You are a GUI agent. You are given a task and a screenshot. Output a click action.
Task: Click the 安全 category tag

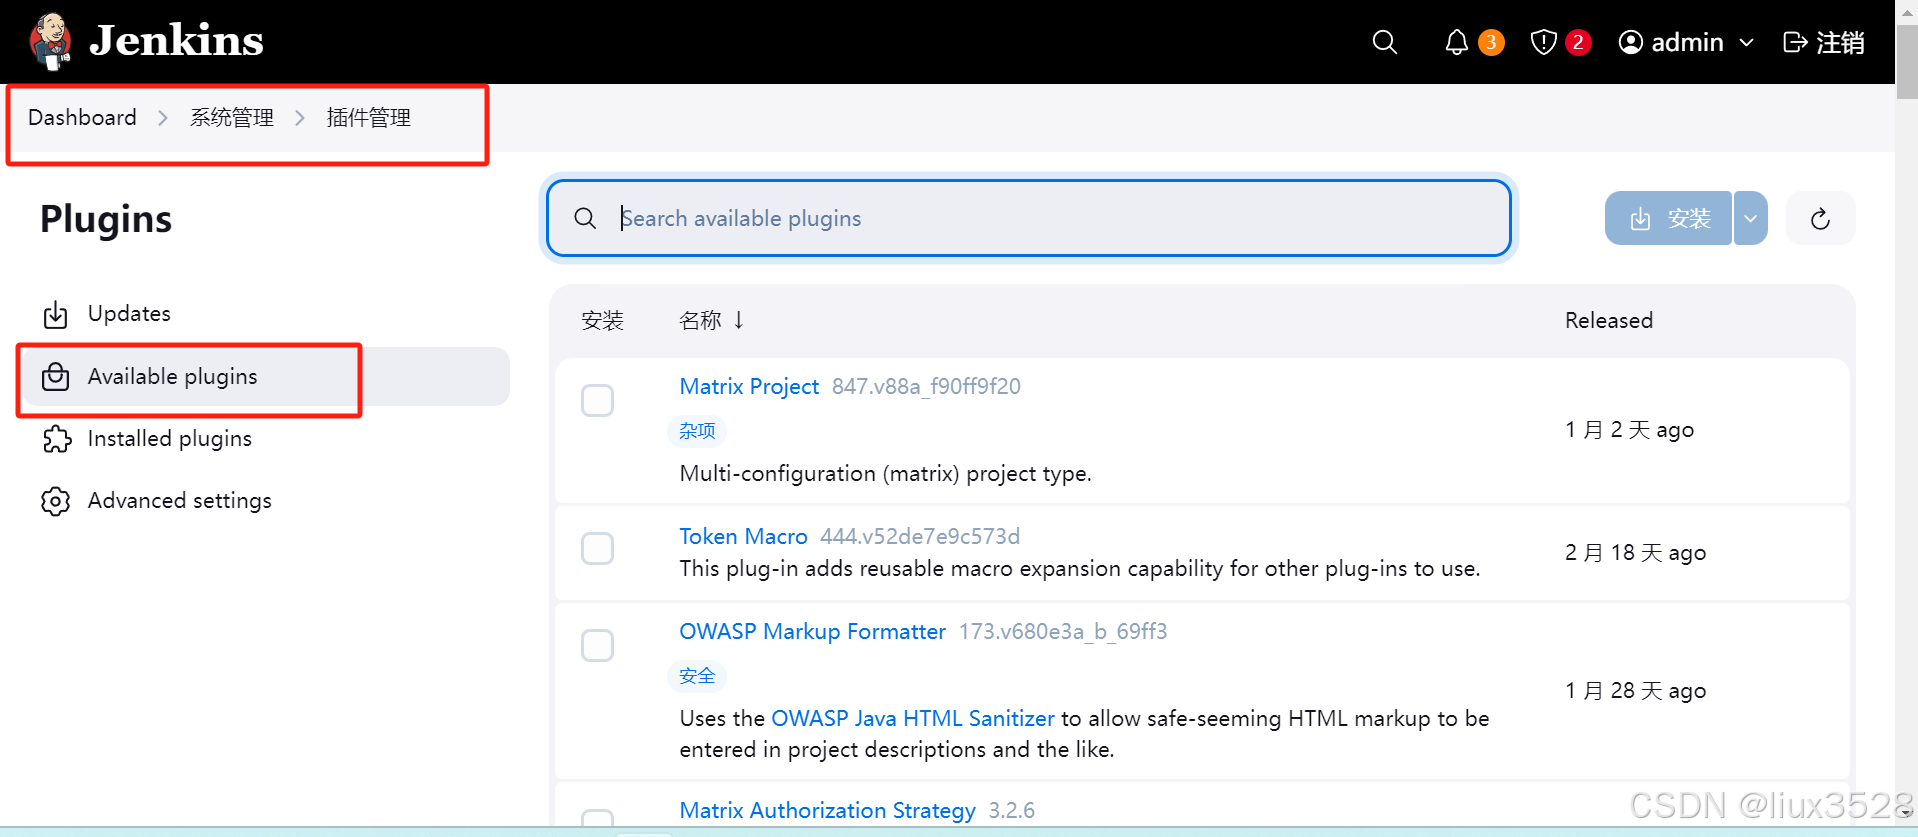(x=697, y=676)
